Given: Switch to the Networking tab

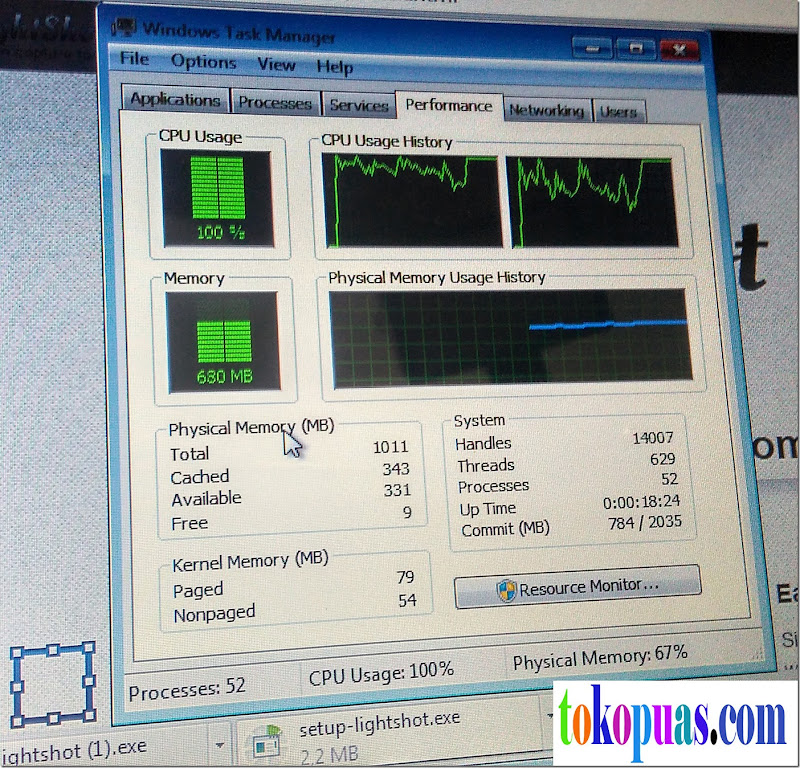Looking at the screenshot, I should point(546,110).
